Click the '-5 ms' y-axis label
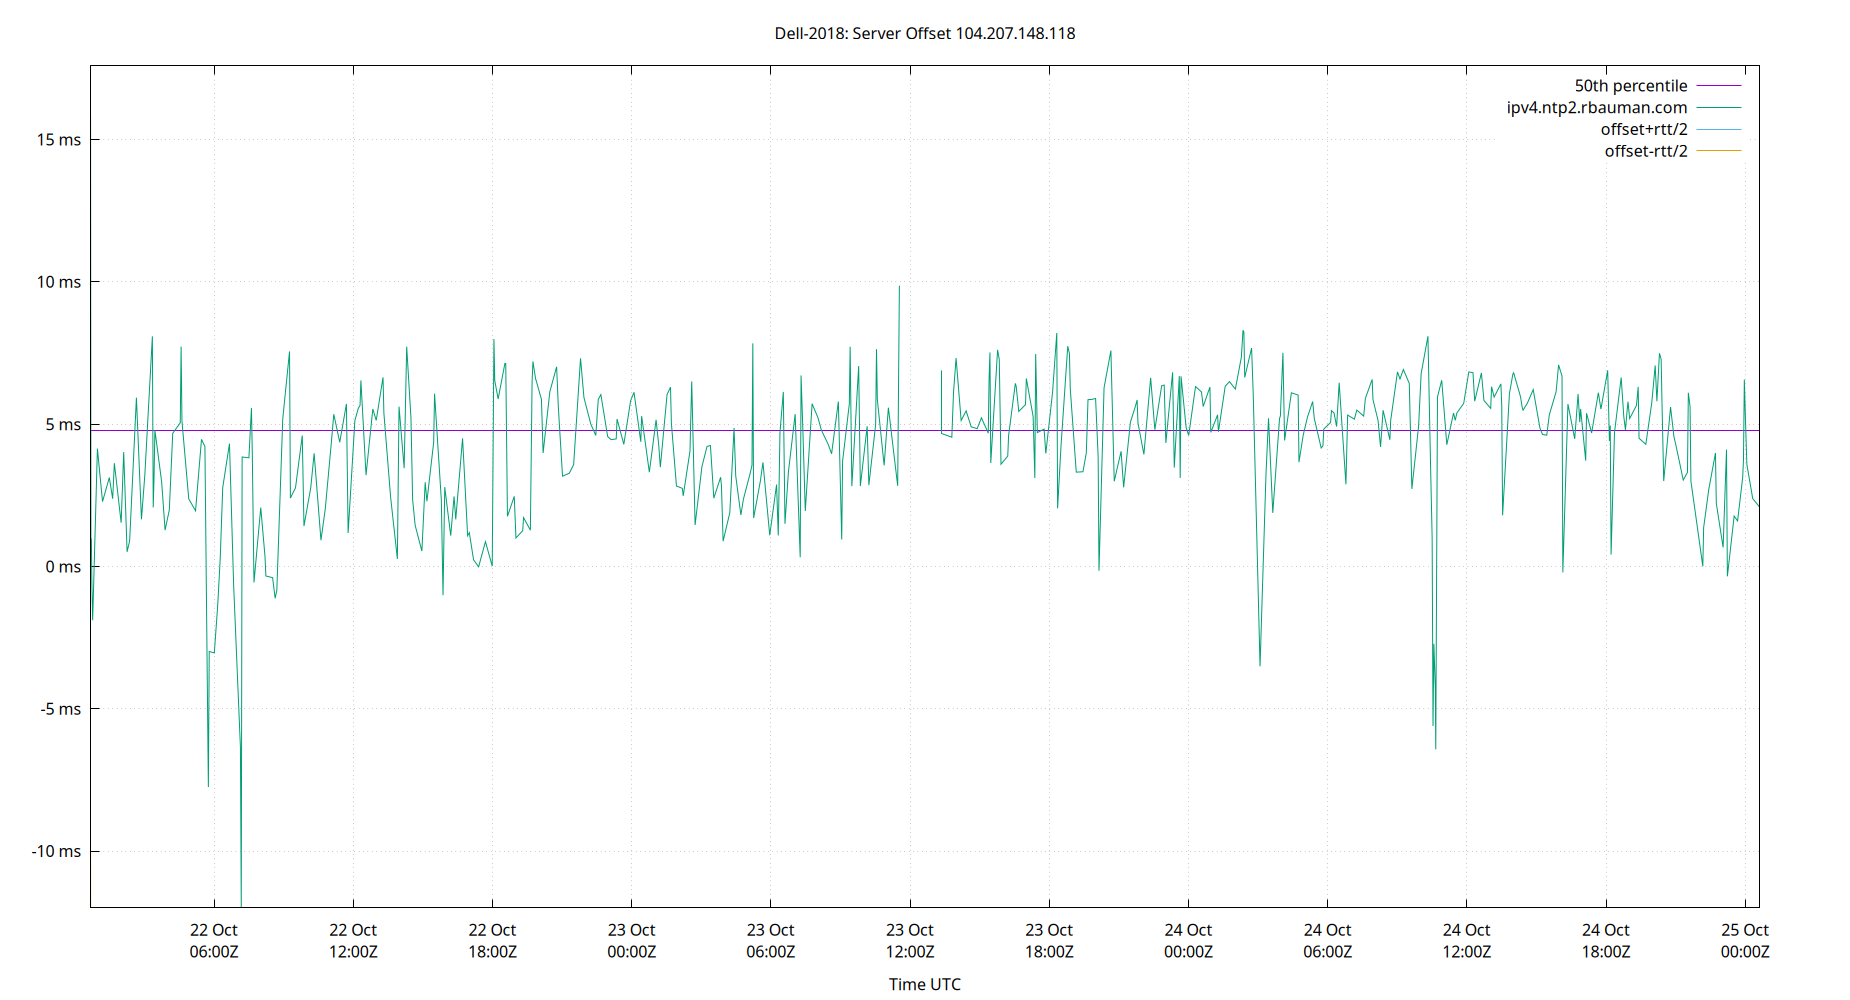The height and width of the screenshot is (1000, 1850). coord(61,709)
